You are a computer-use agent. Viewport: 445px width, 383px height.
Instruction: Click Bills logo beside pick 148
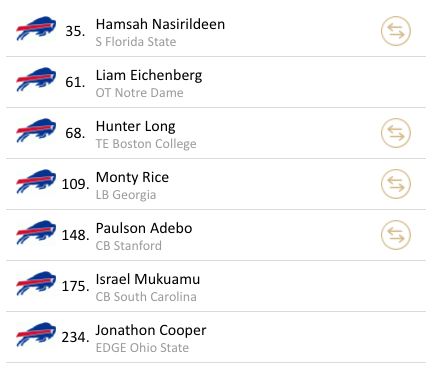click(36, 232)
